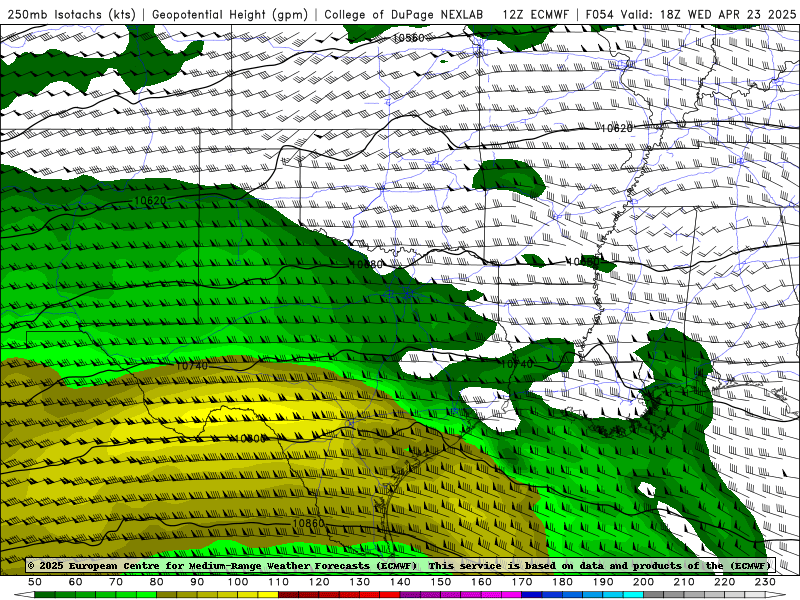Click the 180 knot scale label
Screen dimensions: 800x600
point(562,582)
